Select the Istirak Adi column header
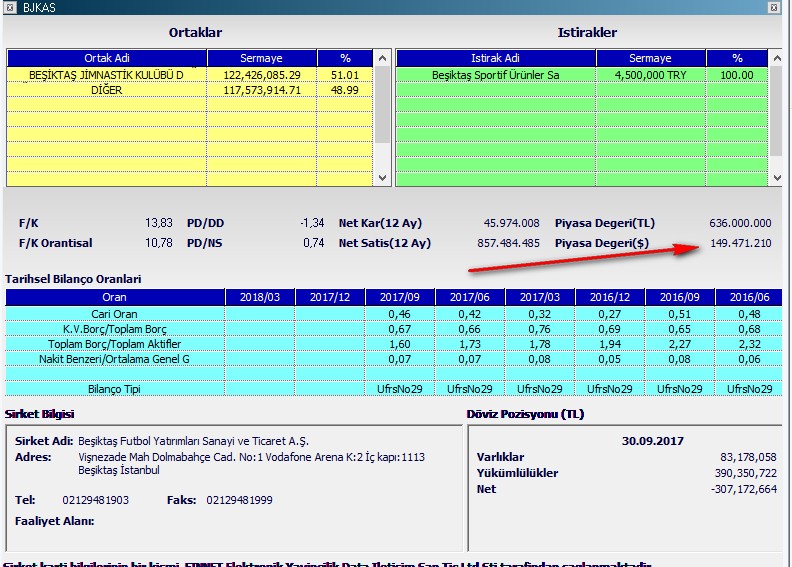The image size is (792, 567). [496, 58]
